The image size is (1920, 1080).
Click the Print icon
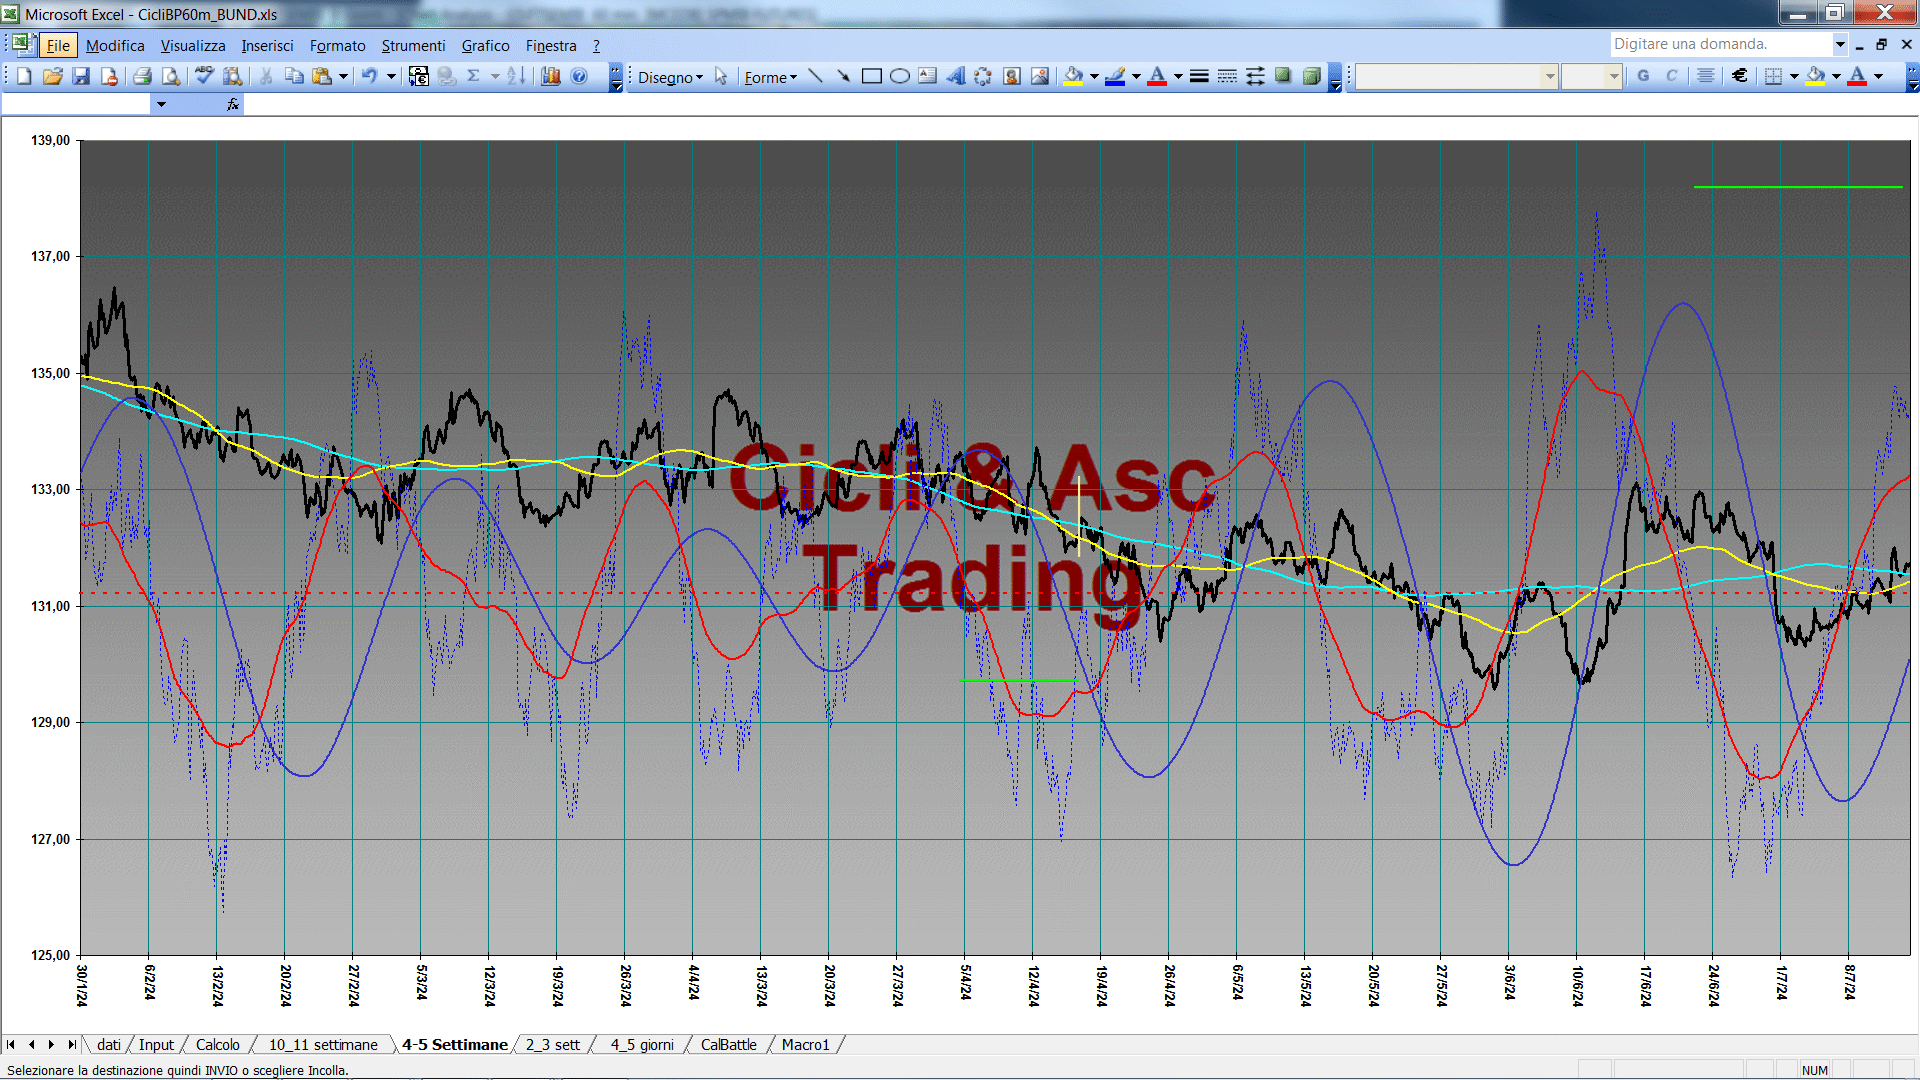tap(142, 76)
